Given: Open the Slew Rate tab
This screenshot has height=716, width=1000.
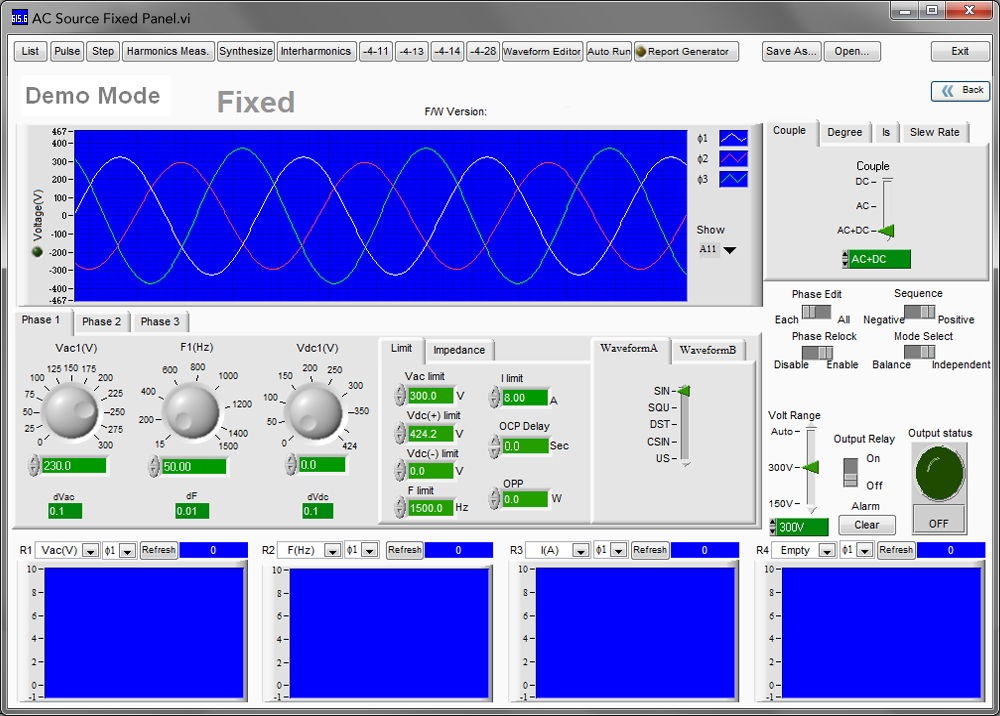Looking at the screenshot, I should click(x=934, y=133).
